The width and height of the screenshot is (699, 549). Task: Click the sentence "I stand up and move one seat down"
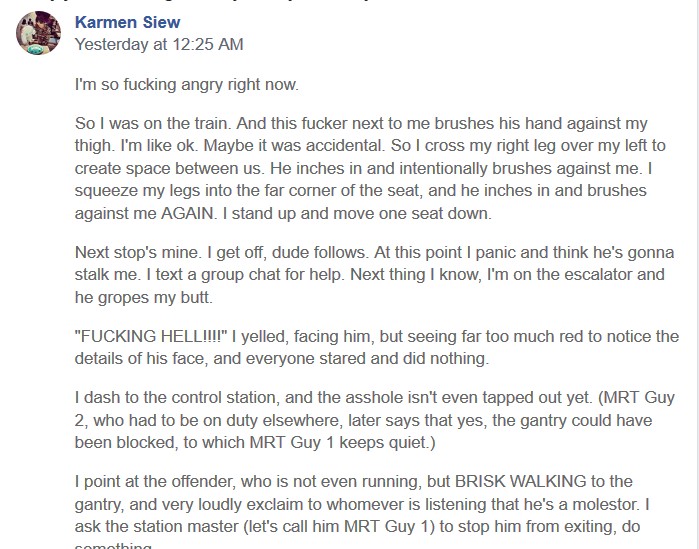click(x=357, y=213)
